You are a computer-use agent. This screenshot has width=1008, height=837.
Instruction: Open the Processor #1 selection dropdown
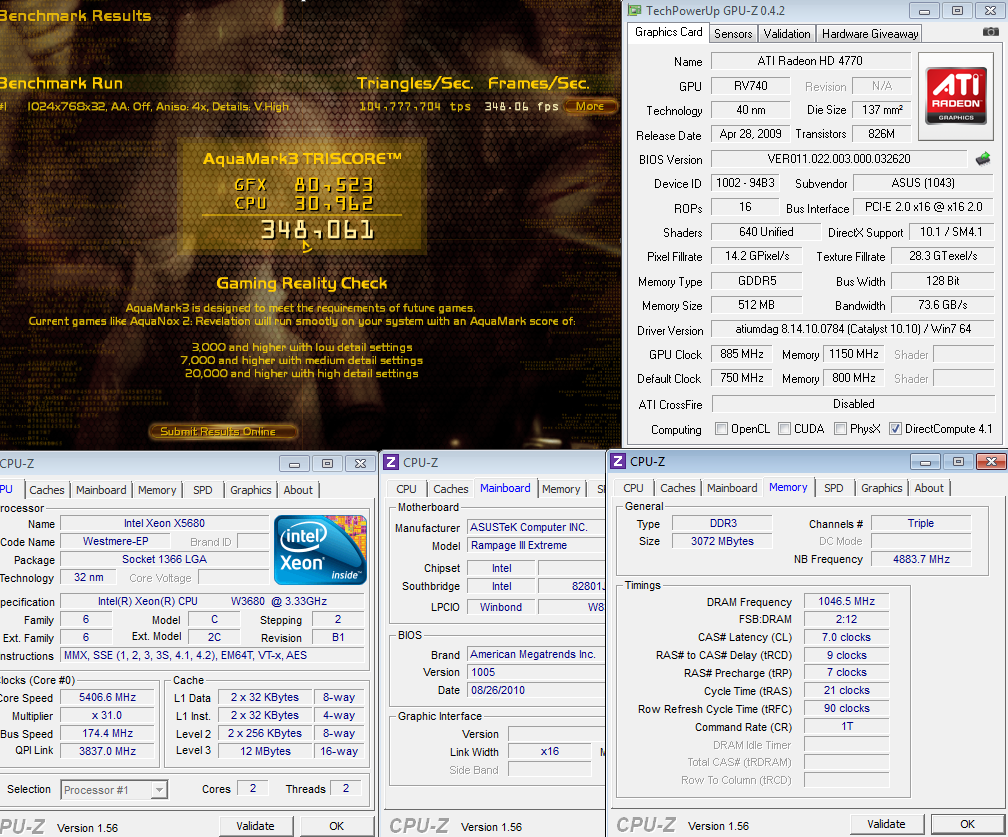tap(159, 789)
